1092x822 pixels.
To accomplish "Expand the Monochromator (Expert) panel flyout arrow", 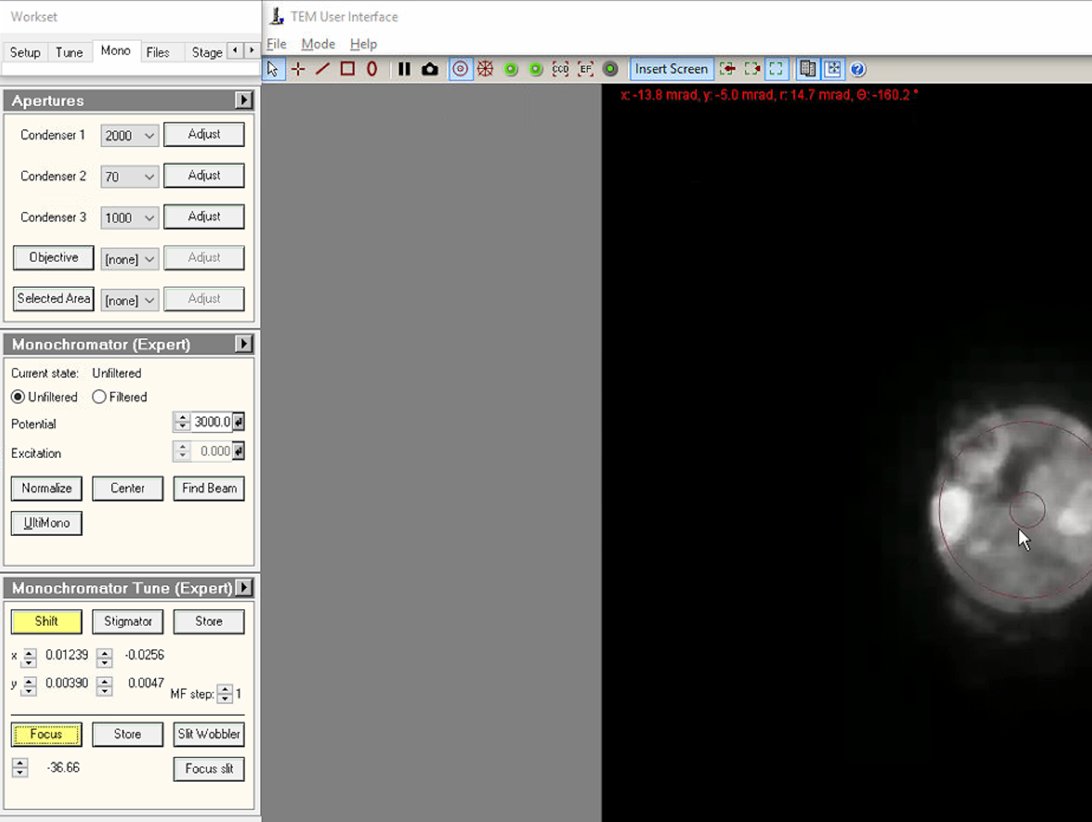I will [x=243, y=344].
